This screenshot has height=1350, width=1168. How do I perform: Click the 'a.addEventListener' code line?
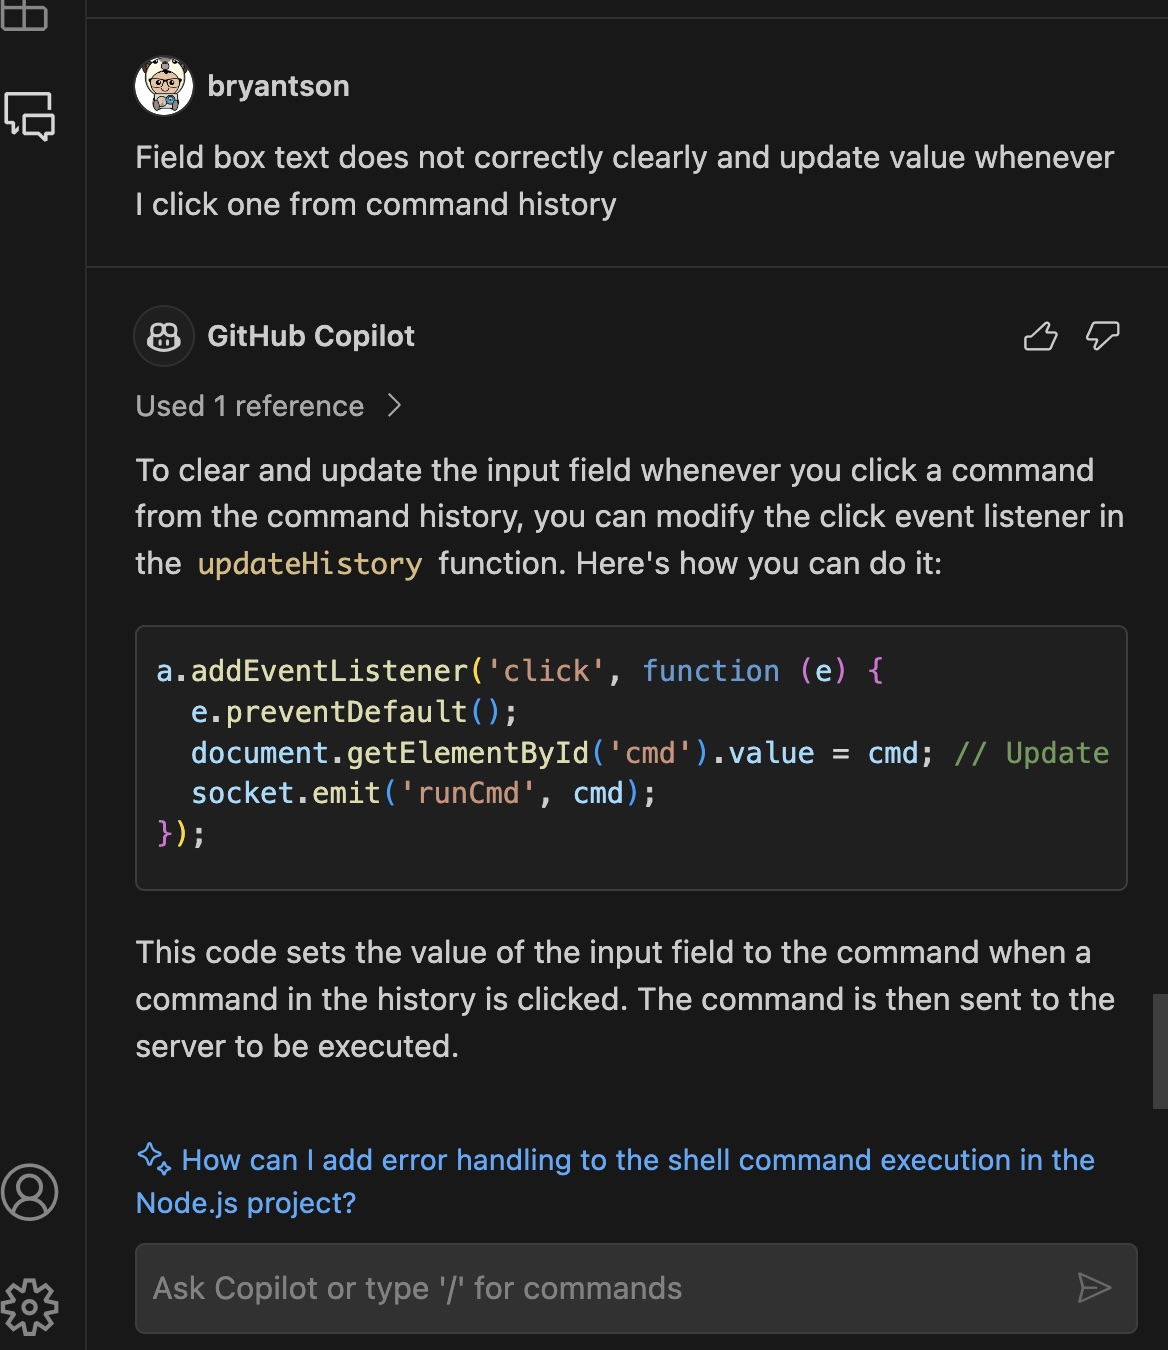[520, 671]
